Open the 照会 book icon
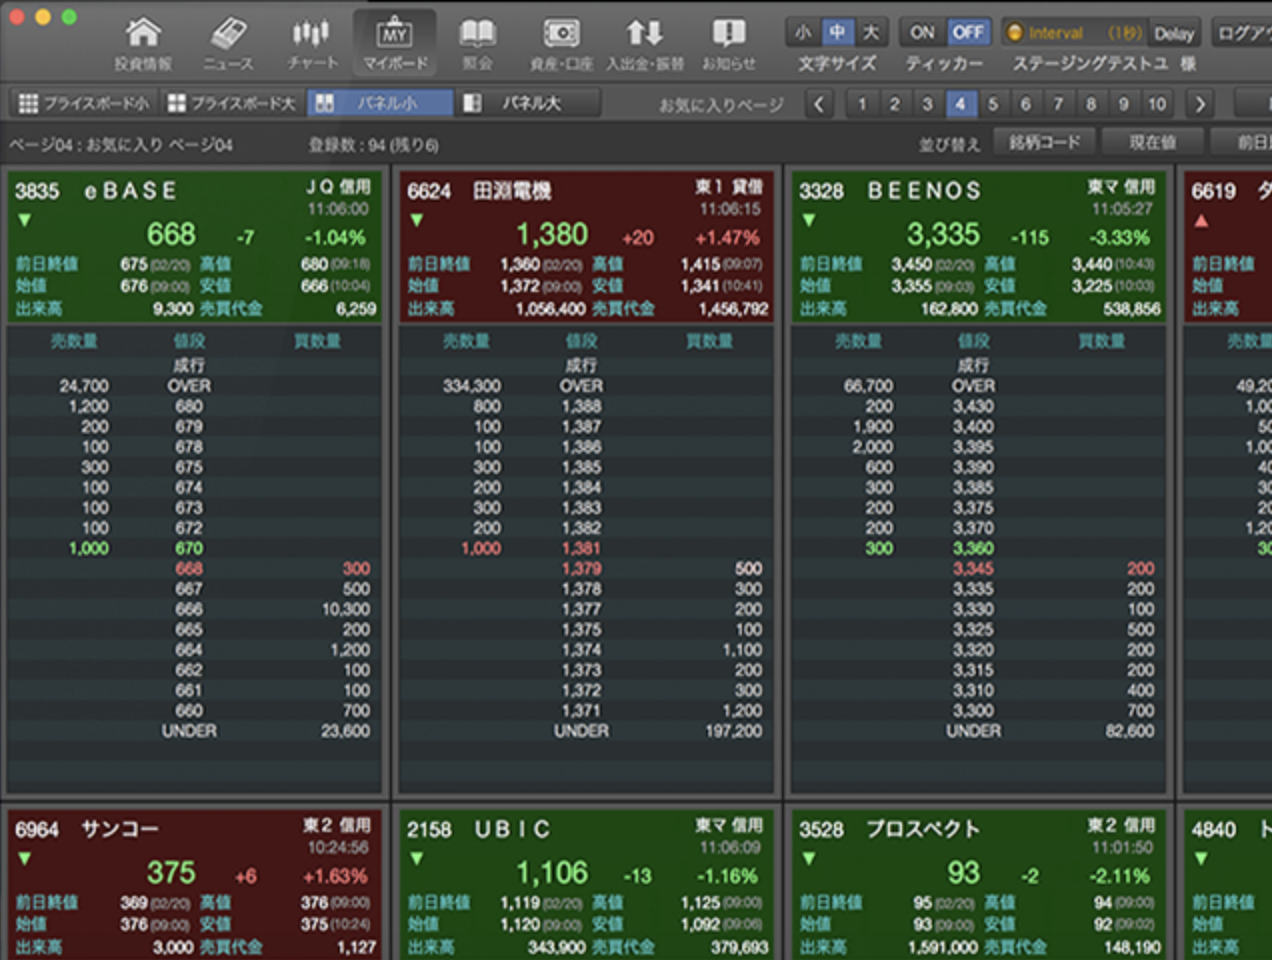This screenshot has width=1272, height=960. [477, 43]
